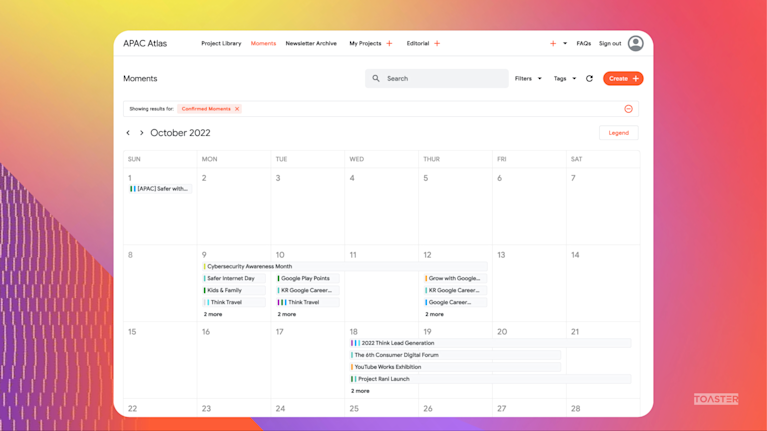The width and height of the screenshot is (767, 431).
Task: Open the [APAC] Safer with... event
Action: (160, 189)
